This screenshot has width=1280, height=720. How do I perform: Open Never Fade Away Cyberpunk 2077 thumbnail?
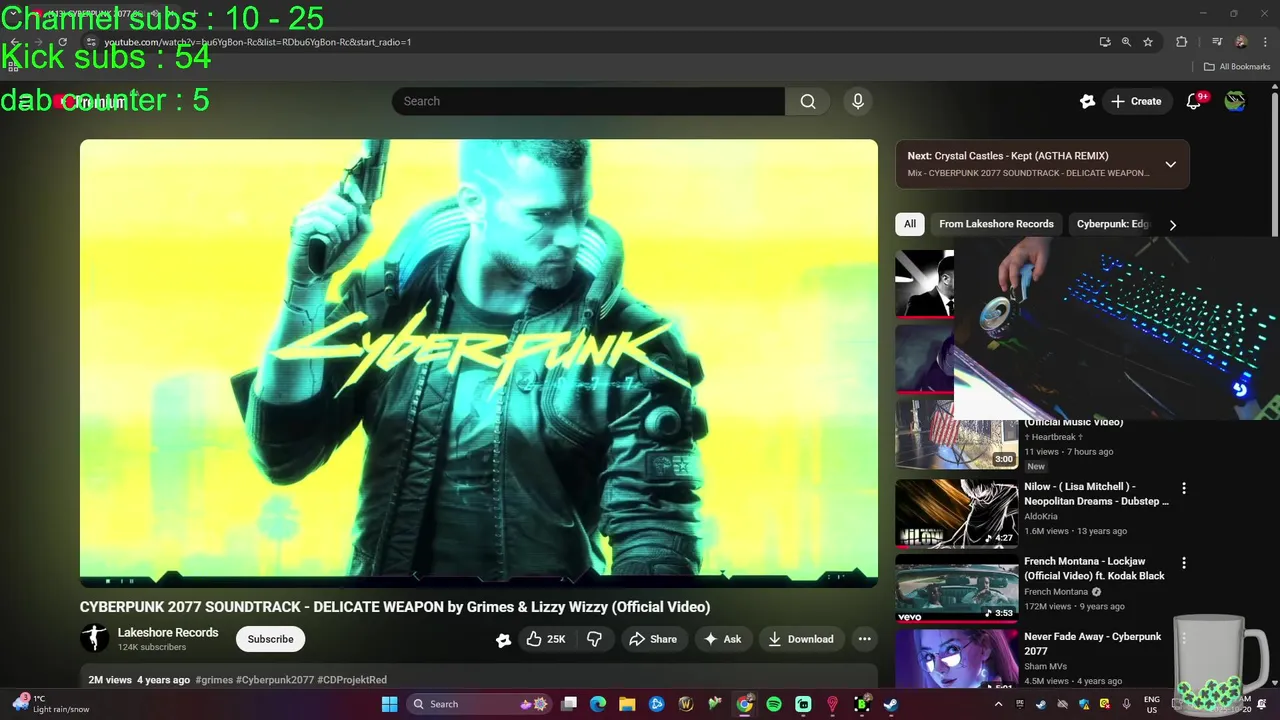tap(956, 659)
